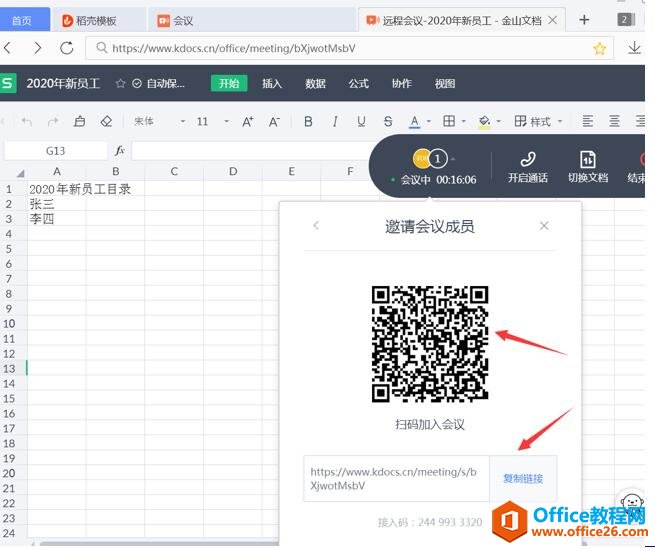The width and height of the screenshot is (655, 549).
Task: Close the invite members dialog
Action: tap(544, 226)
